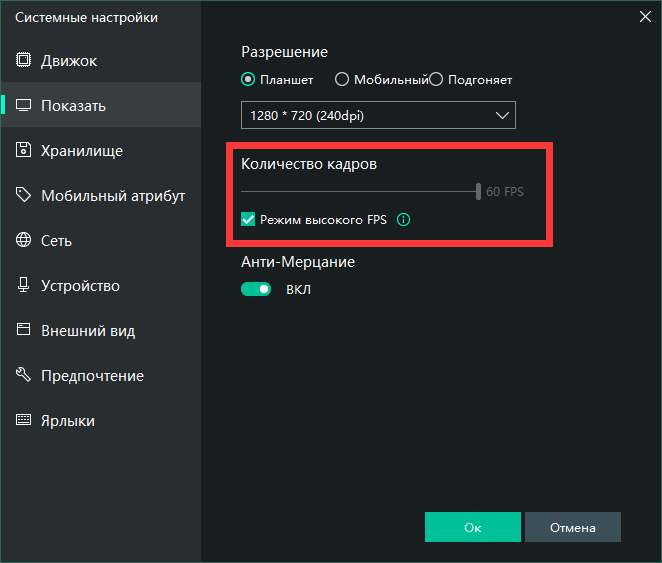The image size is (662, 563).
Task: Click the keyboard icon beside Ярлыки
Action: coord(23,421)
